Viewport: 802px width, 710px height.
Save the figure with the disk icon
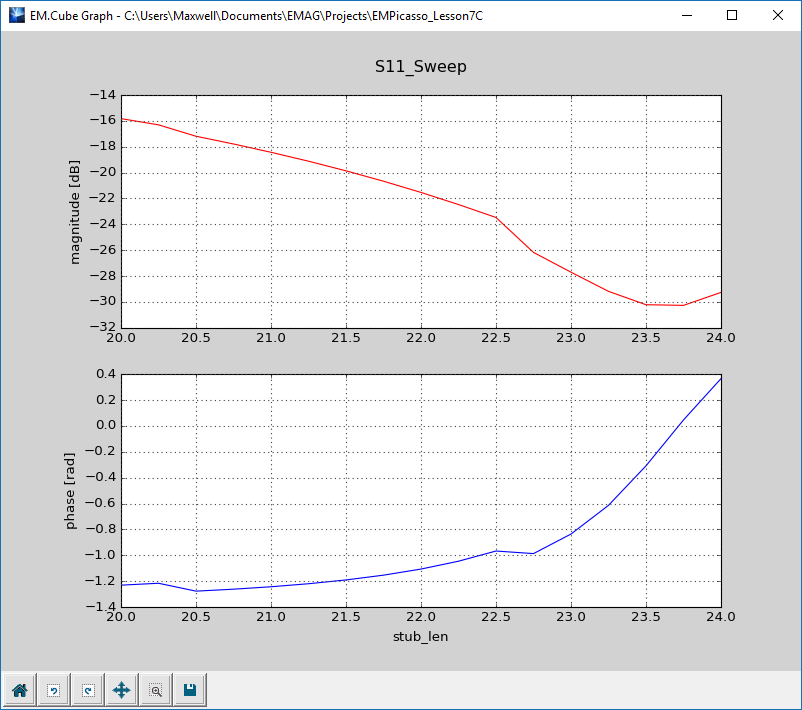[x=189, y=690]
